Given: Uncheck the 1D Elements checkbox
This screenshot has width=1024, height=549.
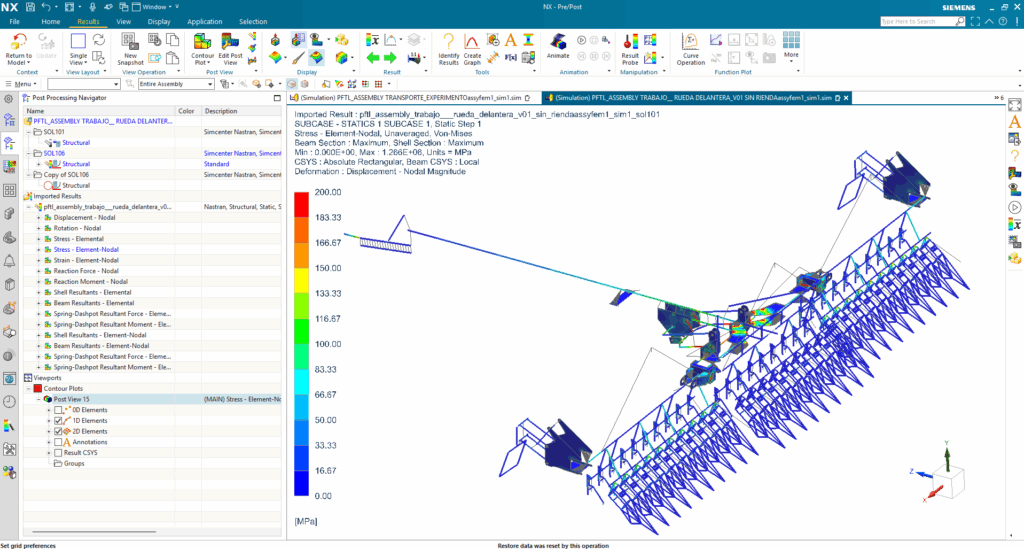Looking at the screenshot, I should (x=58, y=420).
